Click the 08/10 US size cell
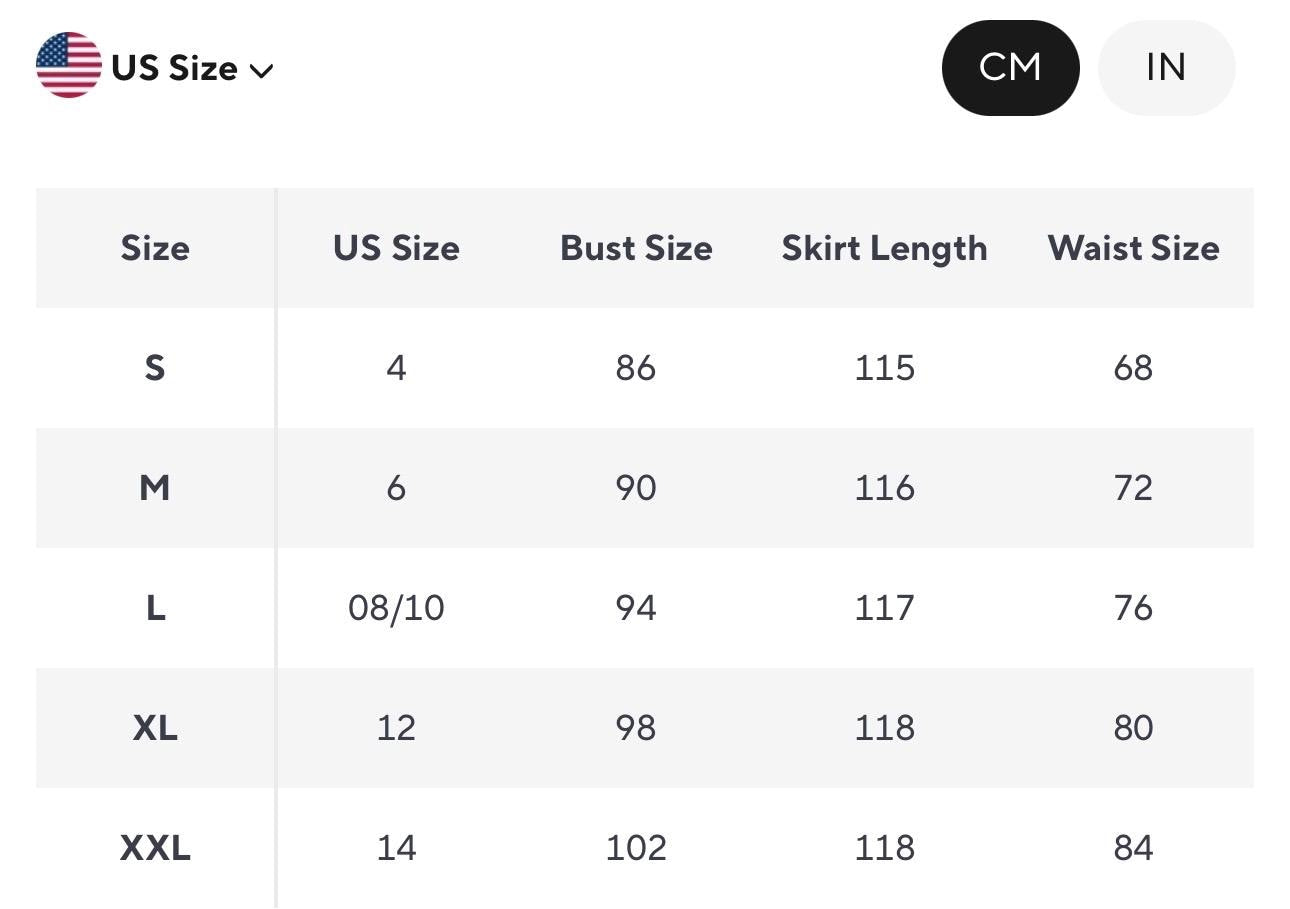The image size is (1290, 909). click(396, 608)
